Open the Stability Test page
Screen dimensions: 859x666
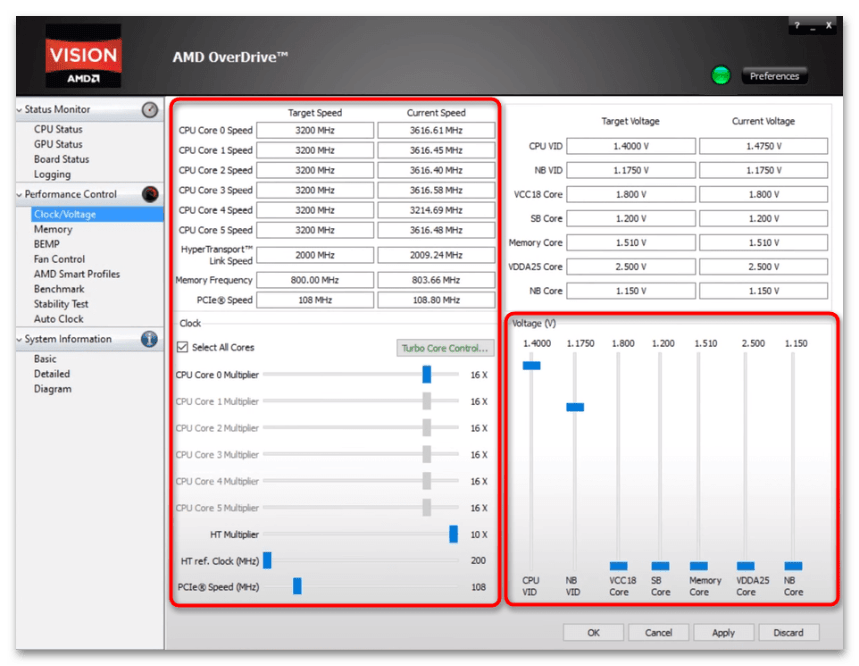(61, 303)
